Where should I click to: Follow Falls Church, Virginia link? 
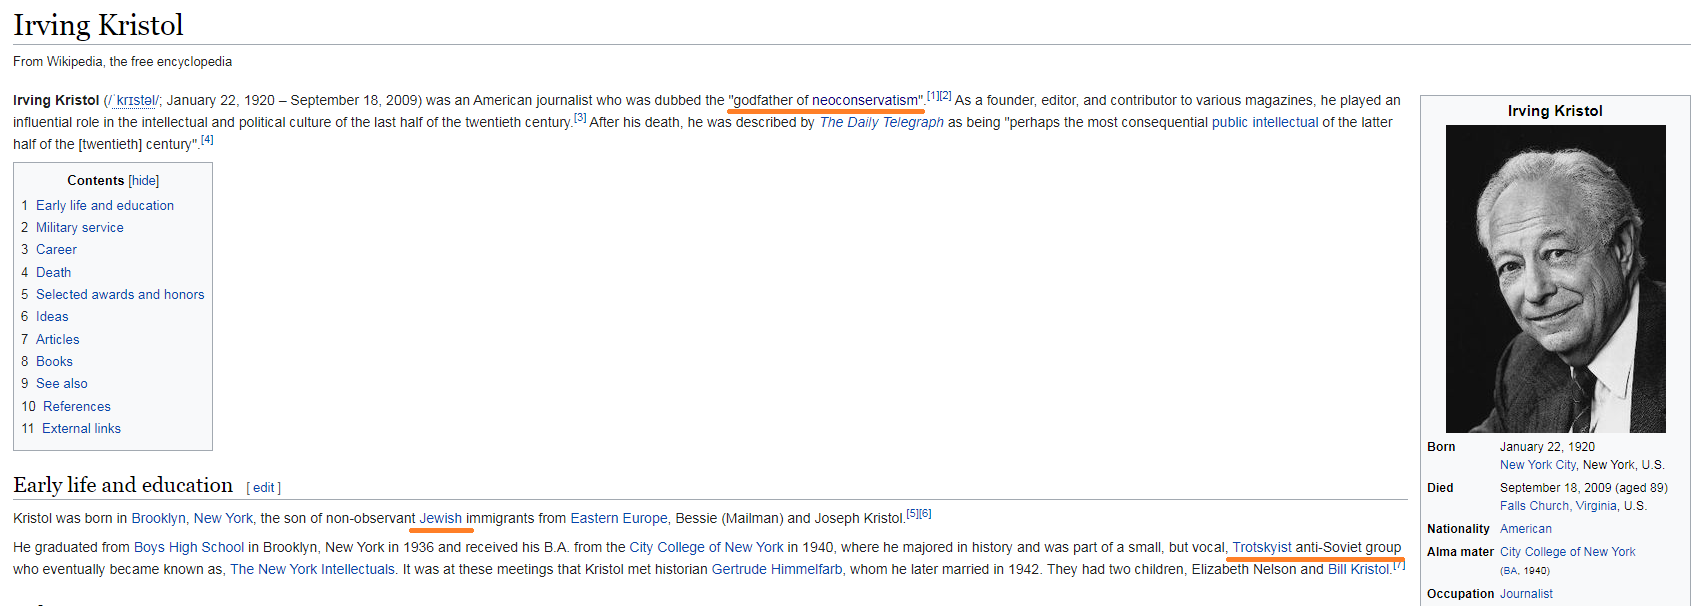pos(1558,506)
